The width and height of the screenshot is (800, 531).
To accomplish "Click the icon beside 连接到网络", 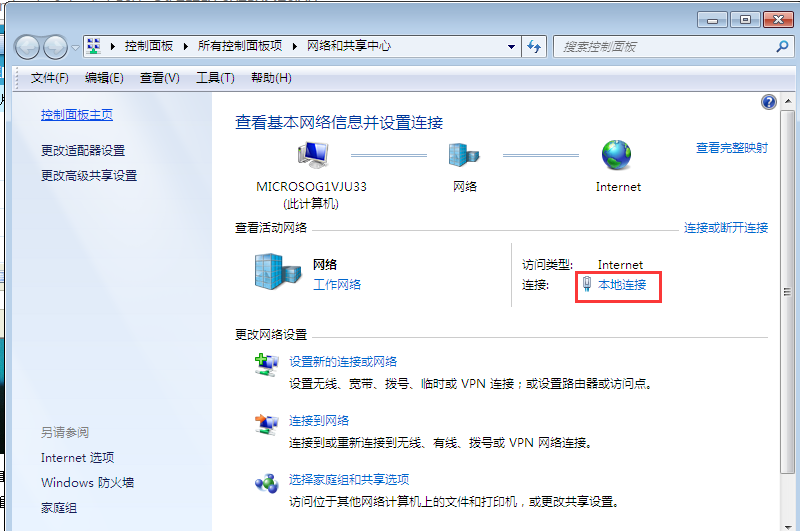I will (265, 425).
